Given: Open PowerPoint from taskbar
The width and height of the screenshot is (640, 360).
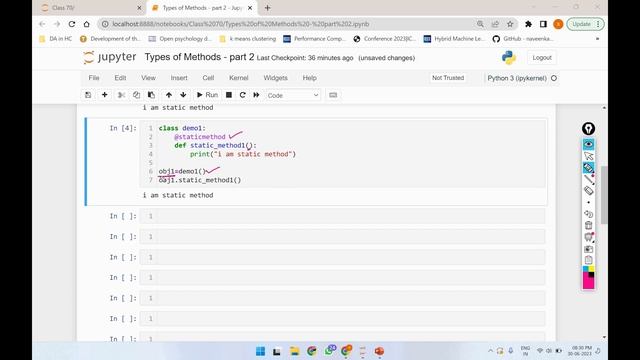Looking at the screenshot, I should pyautogui.click(x=379, y=351).
